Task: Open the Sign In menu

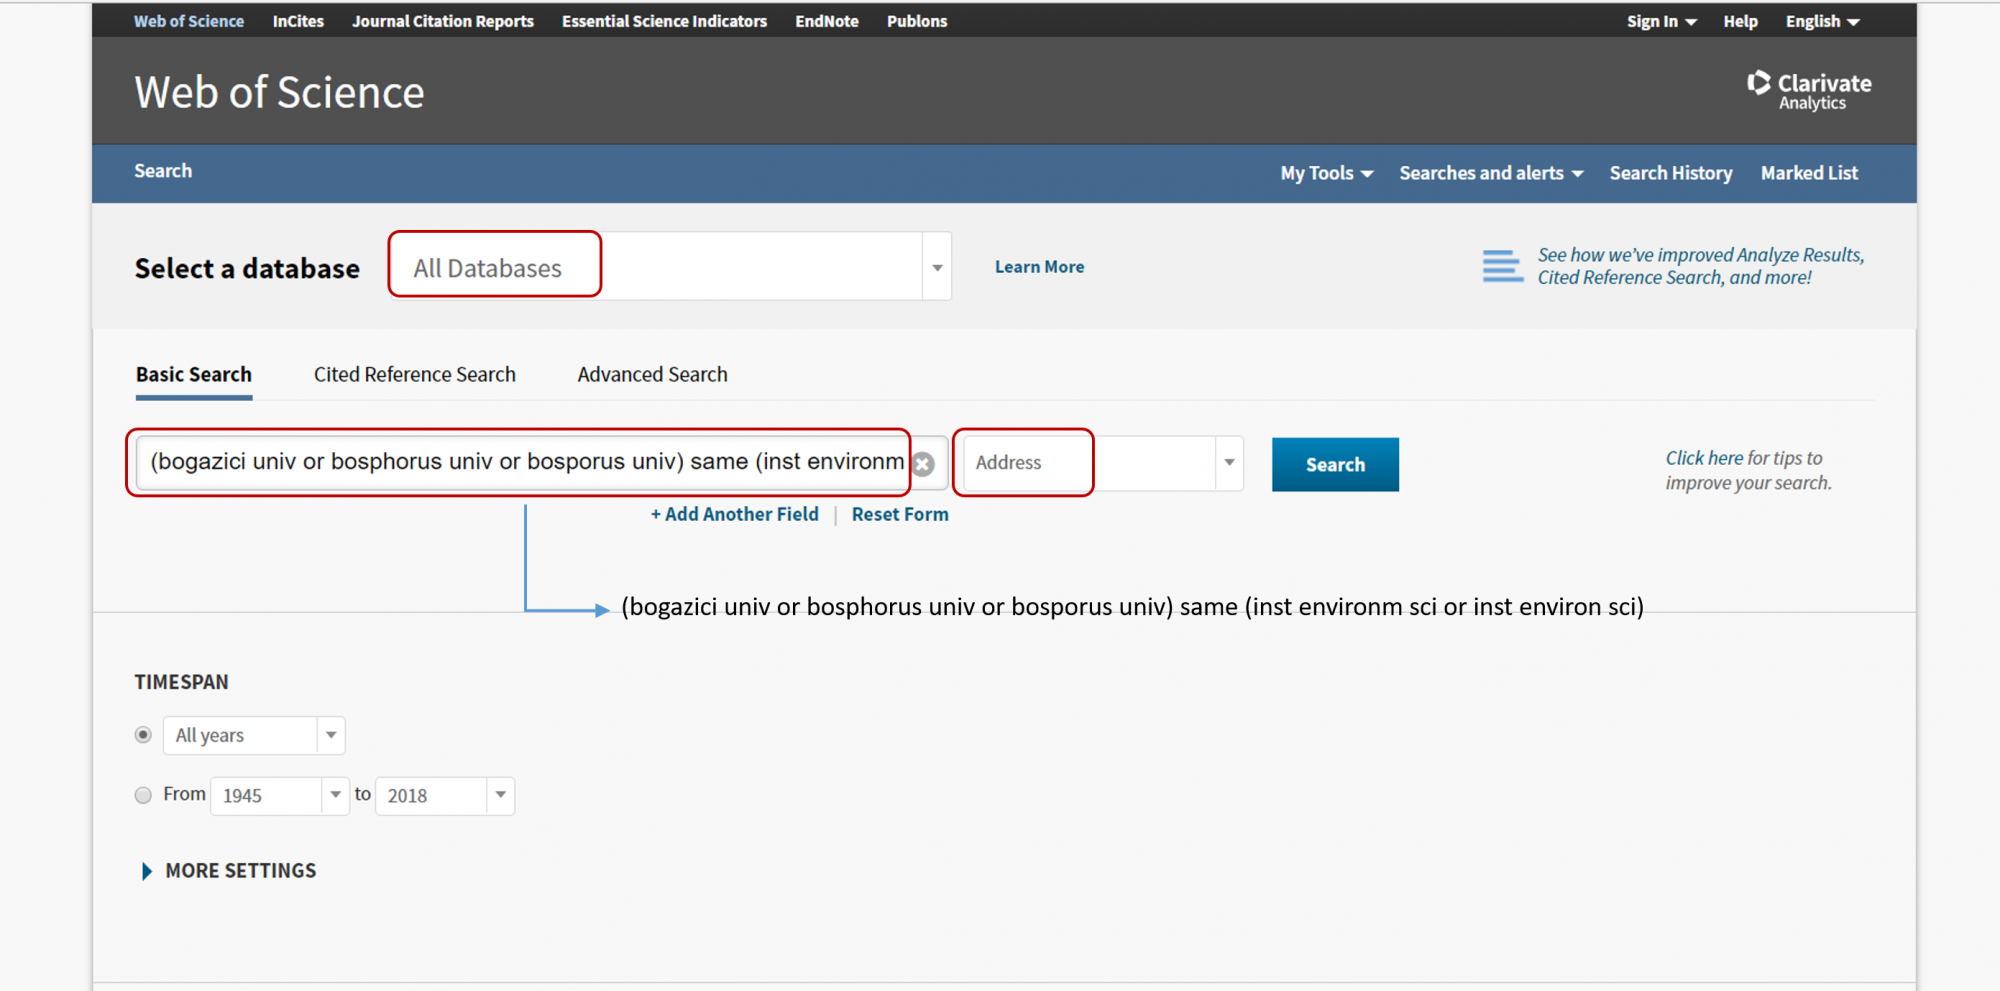Action: click(1661, 21)
